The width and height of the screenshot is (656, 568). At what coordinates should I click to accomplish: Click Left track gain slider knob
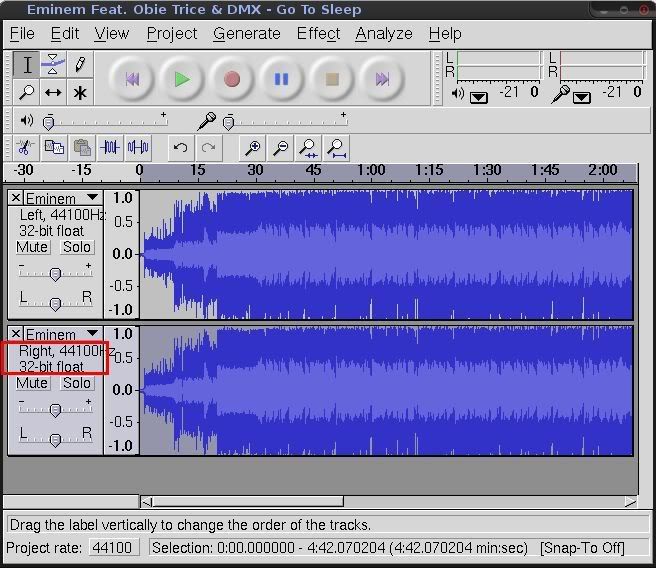point(55,274)
